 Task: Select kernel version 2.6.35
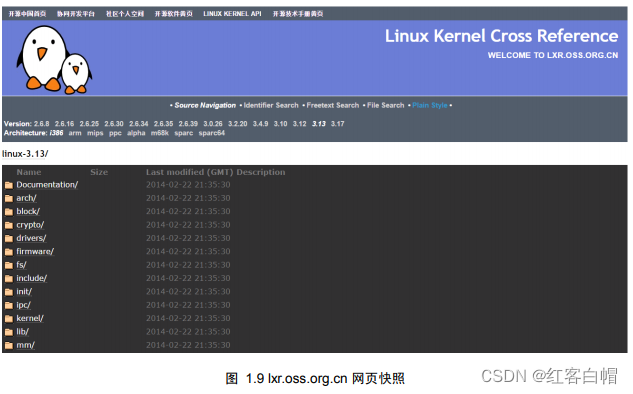pyautogui.click(x=163, y=124)
